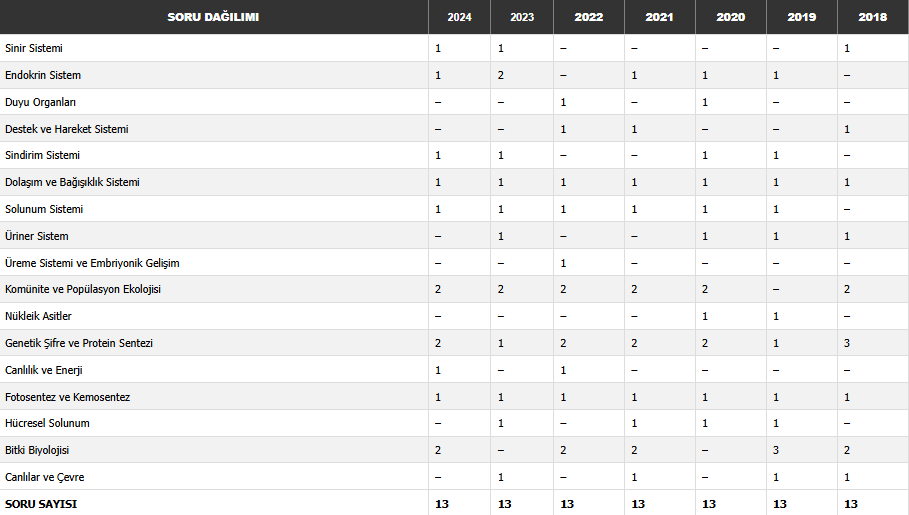Click the Duyu Organları row label
This screenshot has width=909, height=515.
click(x=40, y=102)
